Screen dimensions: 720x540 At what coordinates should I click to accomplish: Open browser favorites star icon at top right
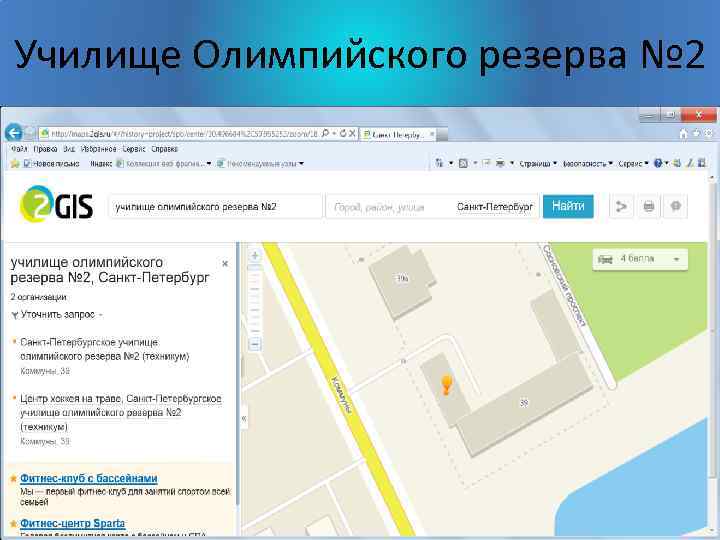click(696, 133)
